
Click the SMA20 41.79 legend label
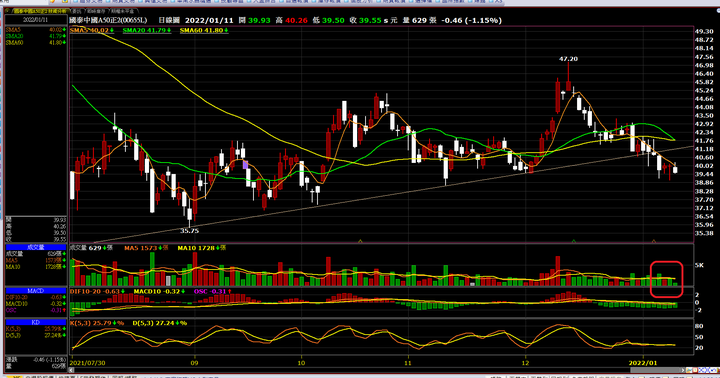tap(146, 30)
